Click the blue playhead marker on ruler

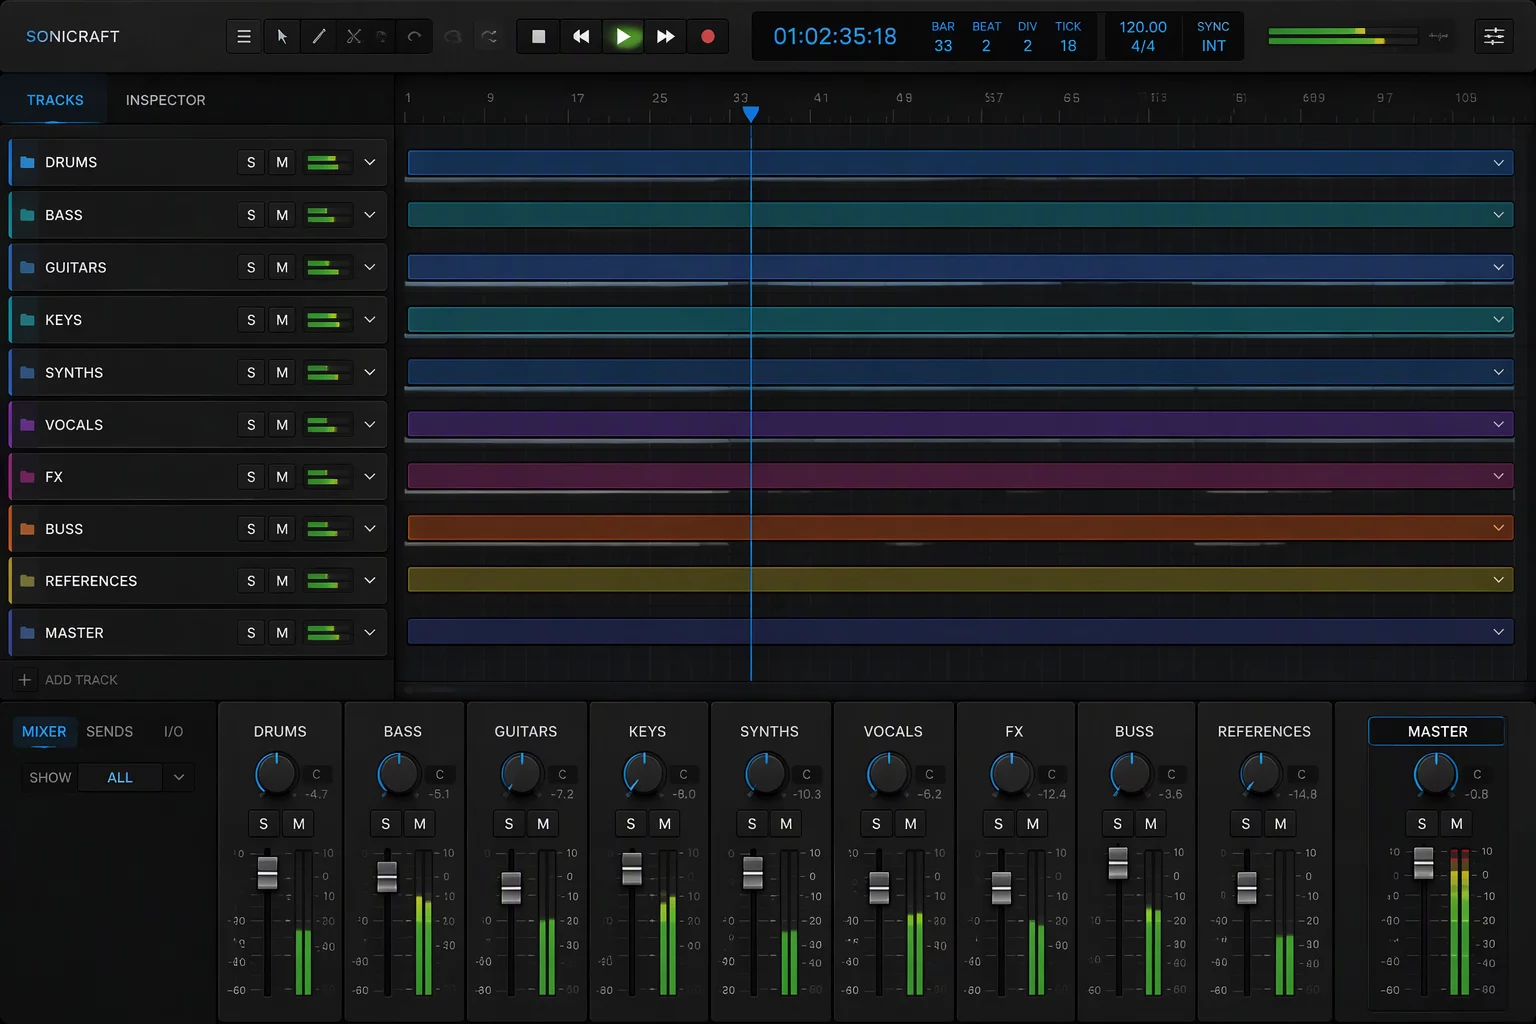coord(751,114)
